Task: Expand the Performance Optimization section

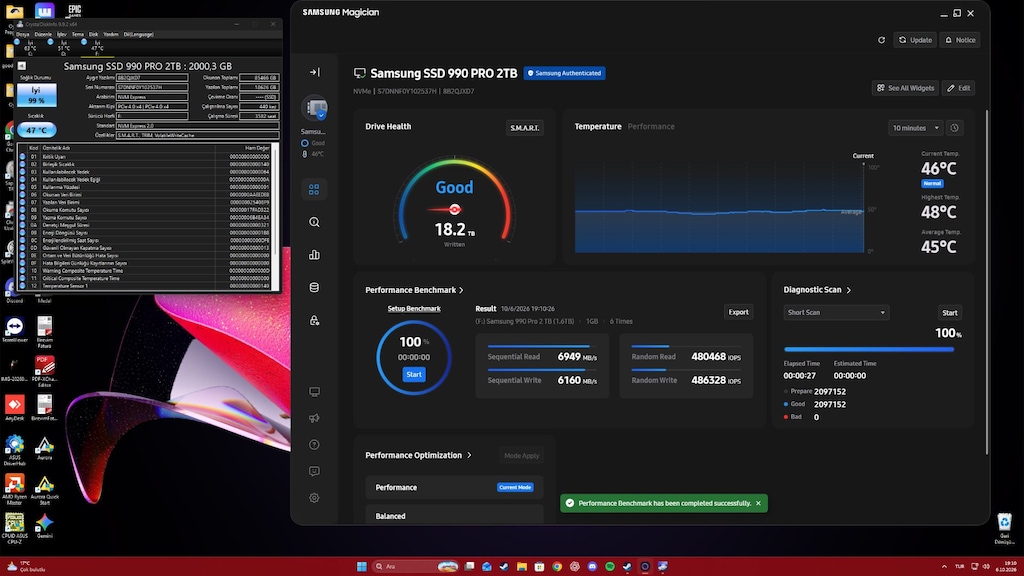Action: tap(418, 455)
